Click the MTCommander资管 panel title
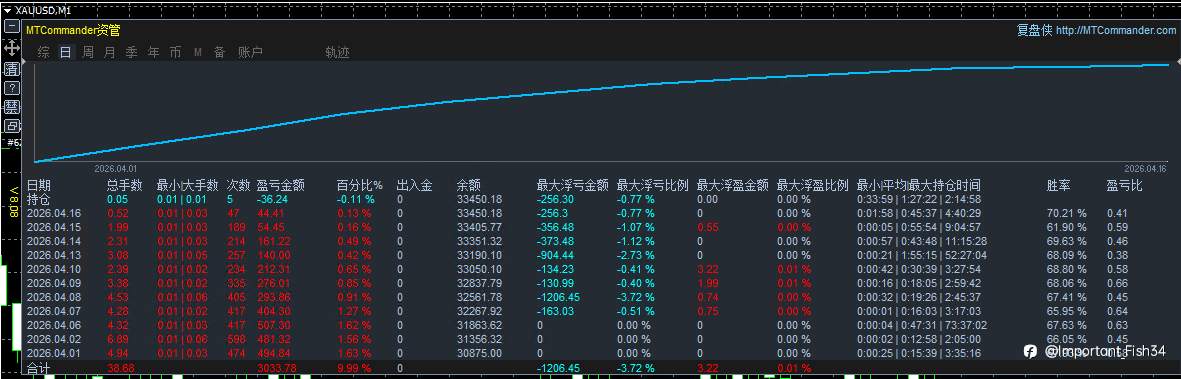 pyautogui.click(x=73, y=30)
